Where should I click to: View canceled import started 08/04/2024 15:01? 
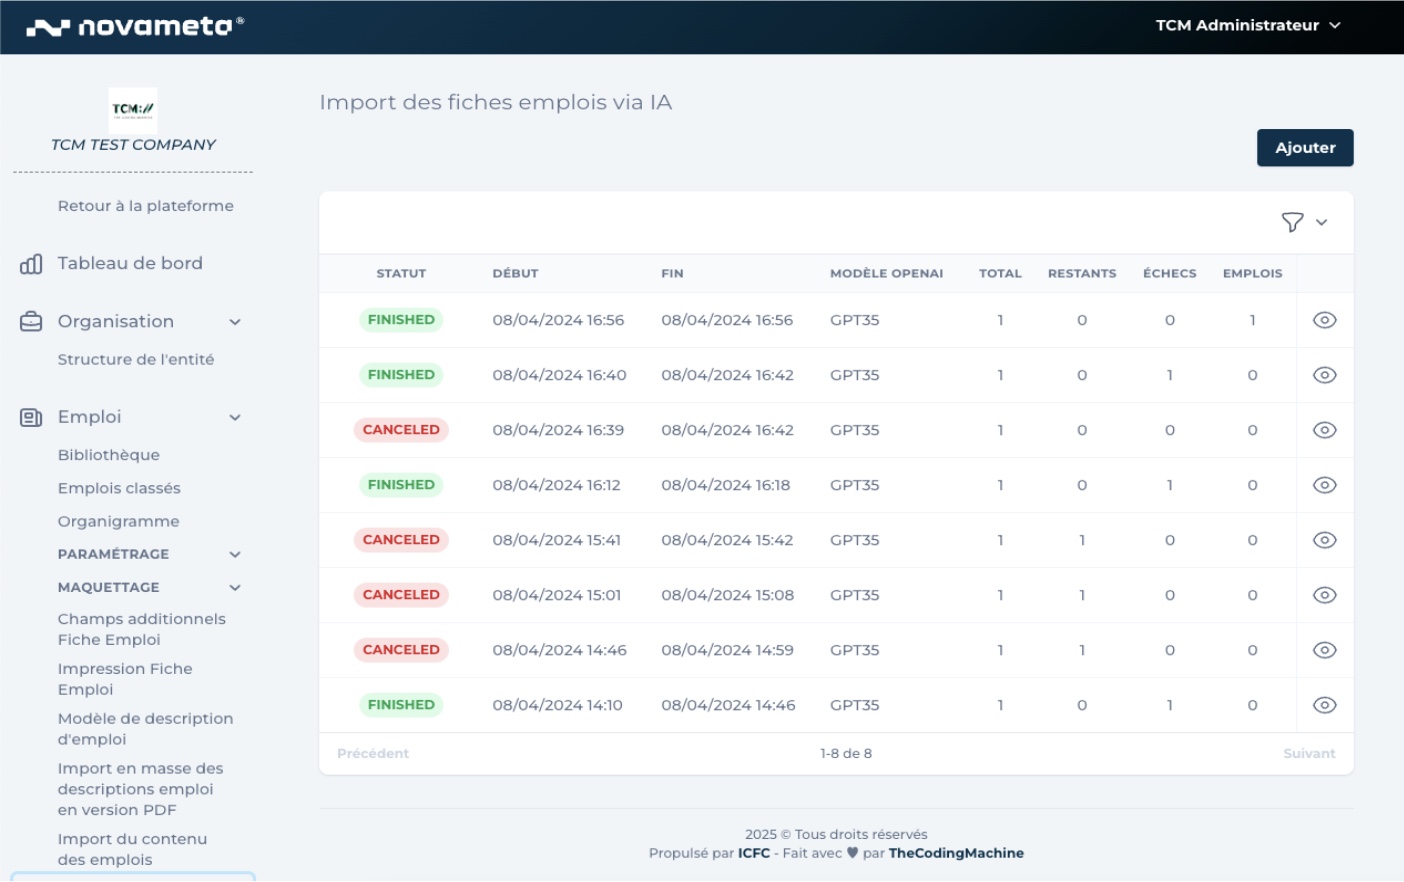coord(1324,595)
